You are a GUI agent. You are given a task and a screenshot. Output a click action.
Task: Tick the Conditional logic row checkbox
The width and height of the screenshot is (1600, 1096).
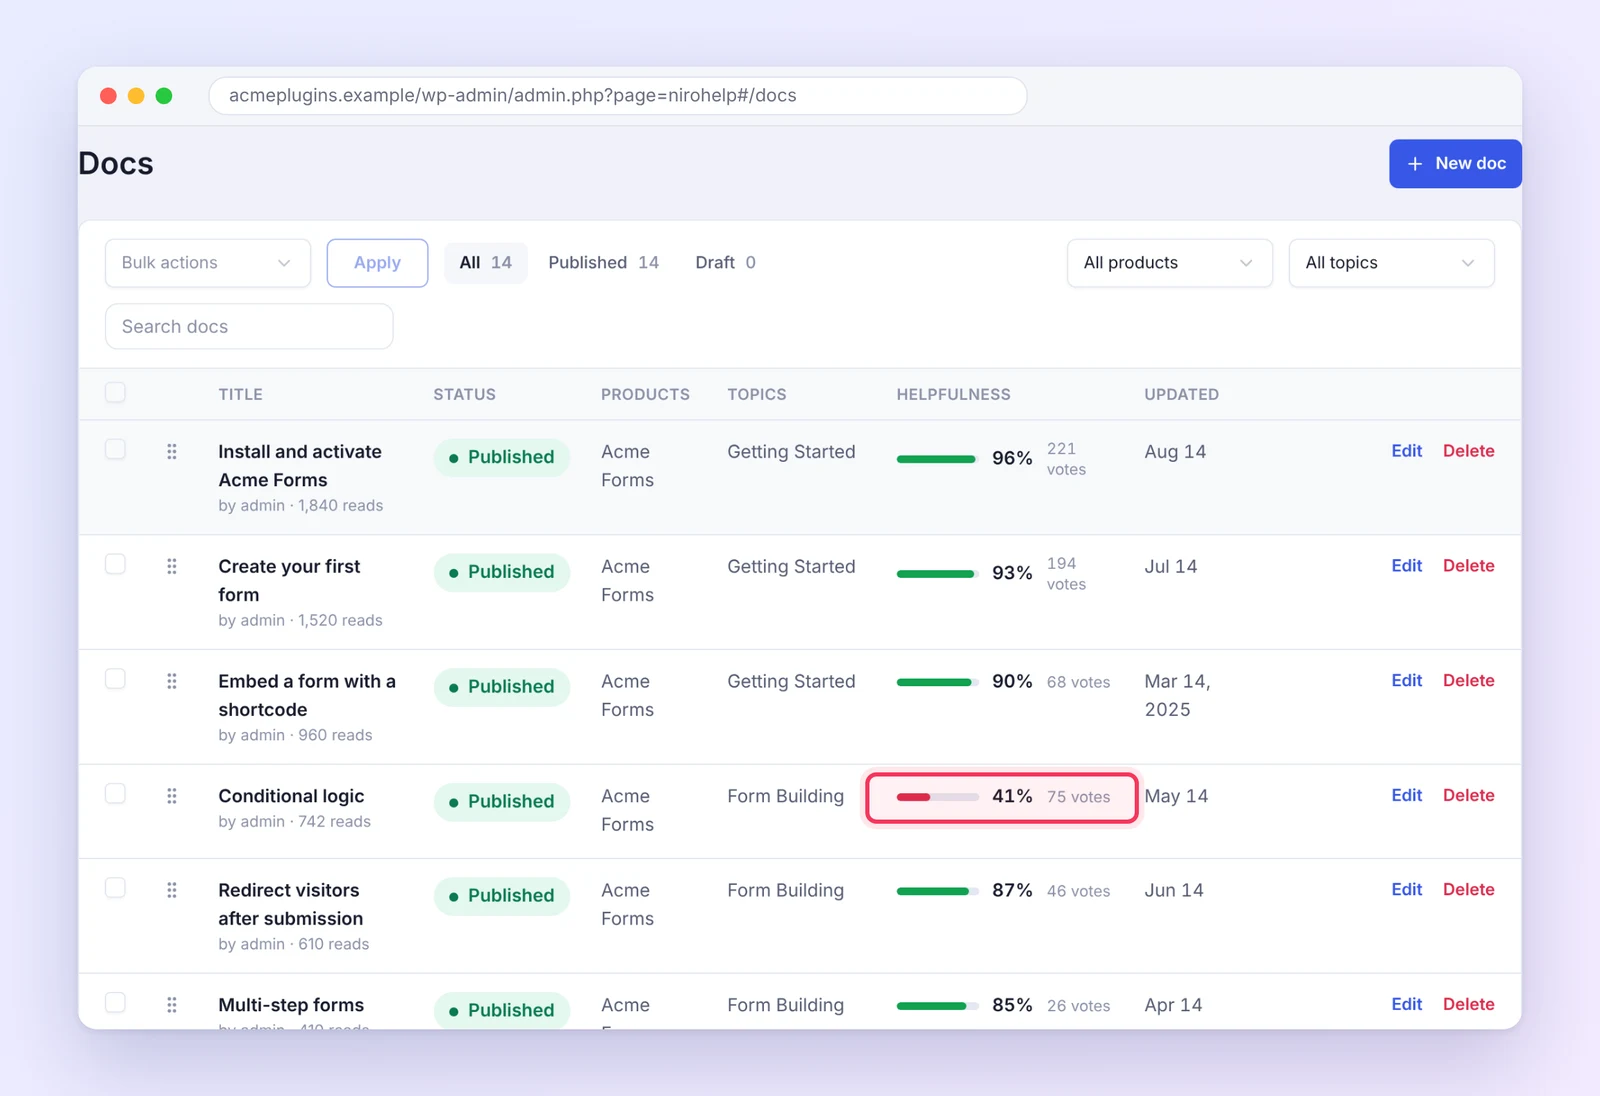[x=116, y=793]
